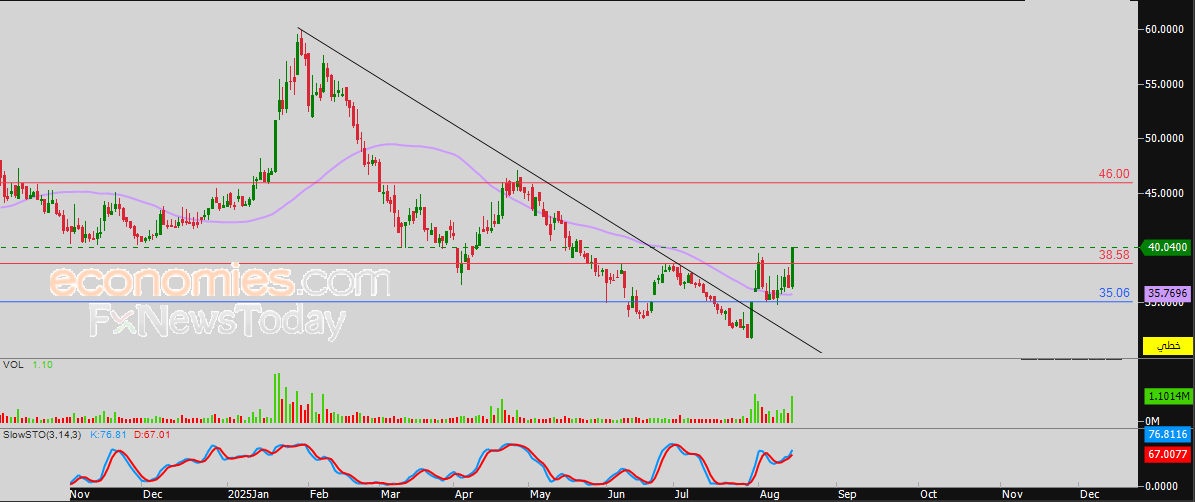Click the SlowSTO(3,14,3) indicator label

[x=43, y=434]
